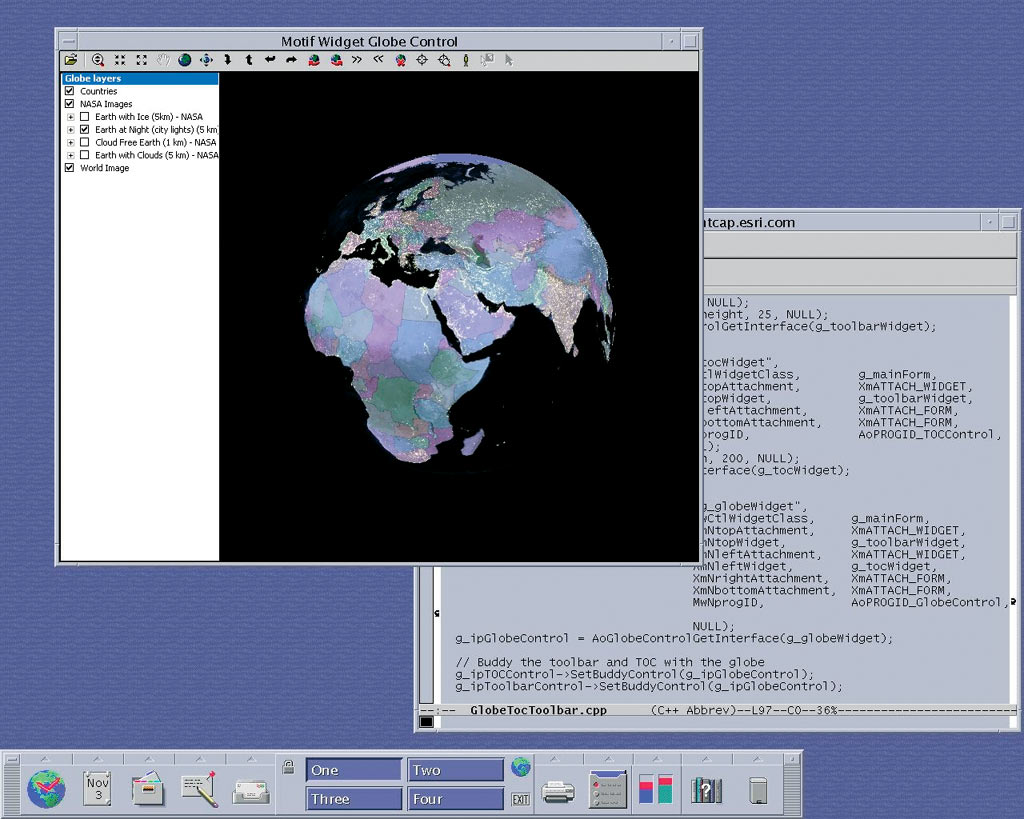Viewport: 1024px width, 819px height.
Task: Click the crosshair target tool icon
Action: click(x=422, y=60)
